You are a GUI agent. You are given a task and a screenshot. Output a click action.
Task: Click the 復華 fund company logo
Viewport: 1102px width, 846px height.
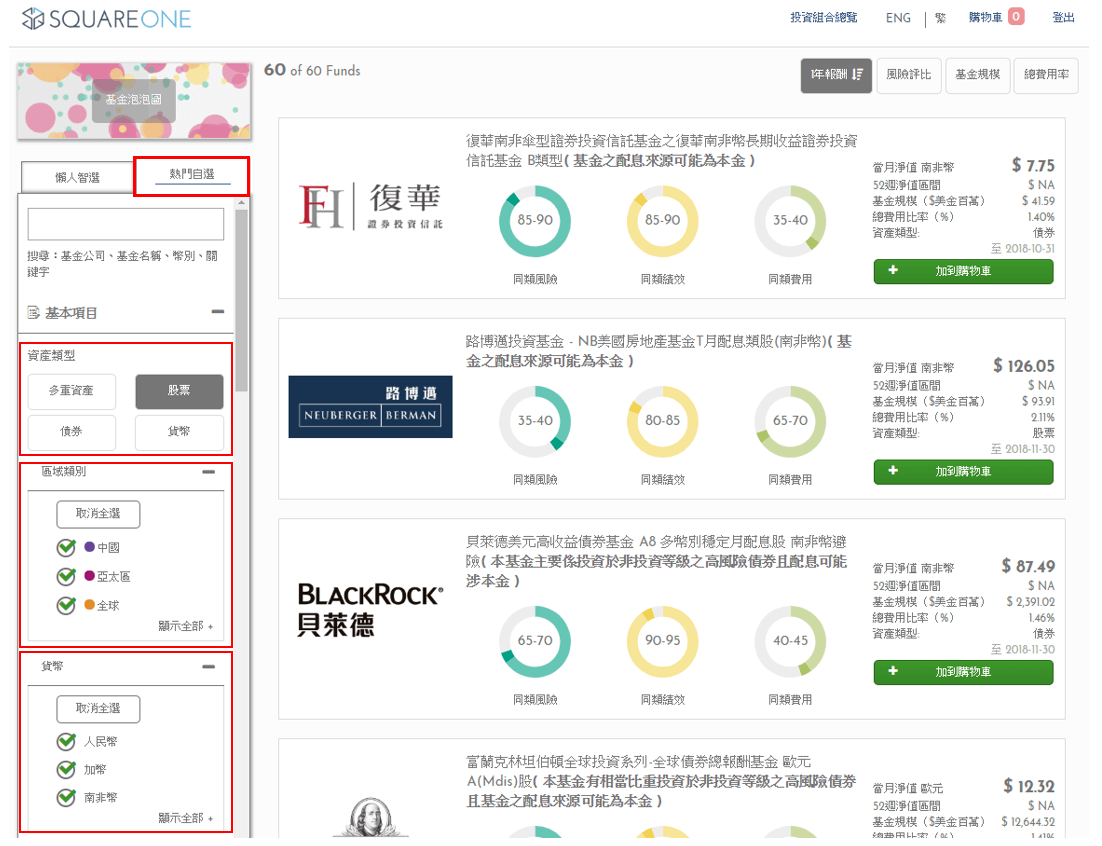(x=370, y=206)
